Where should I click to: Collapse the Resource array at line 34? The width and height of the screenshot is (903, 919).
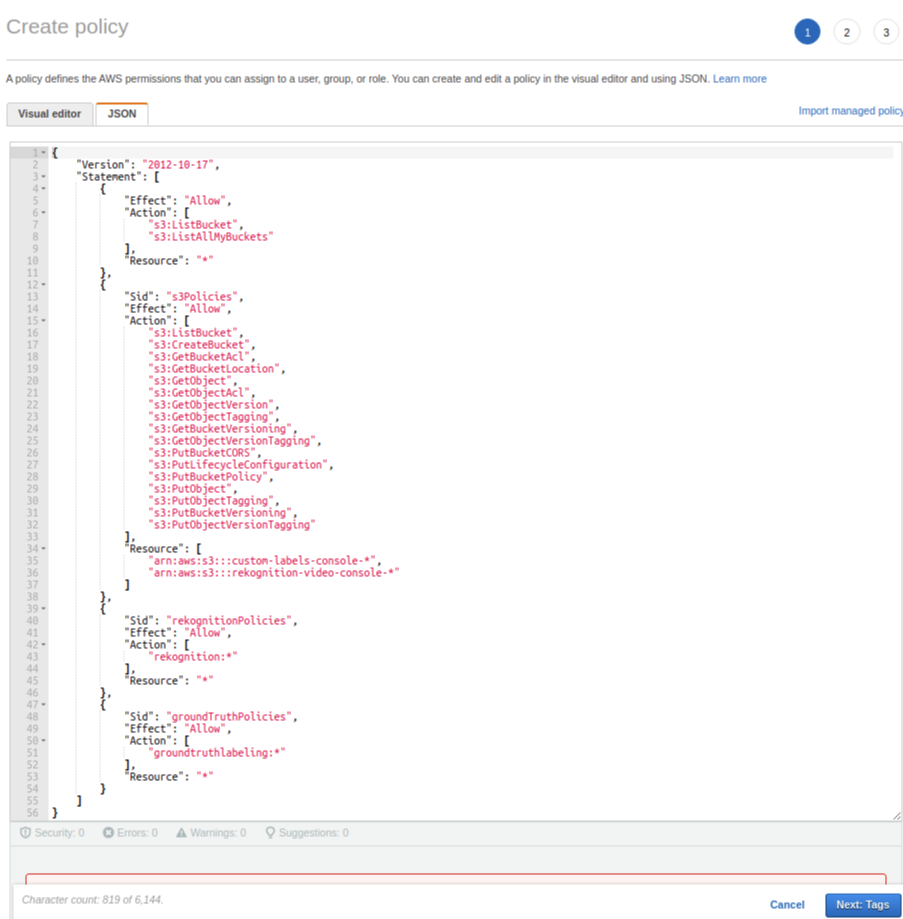[x=43, y=549]
